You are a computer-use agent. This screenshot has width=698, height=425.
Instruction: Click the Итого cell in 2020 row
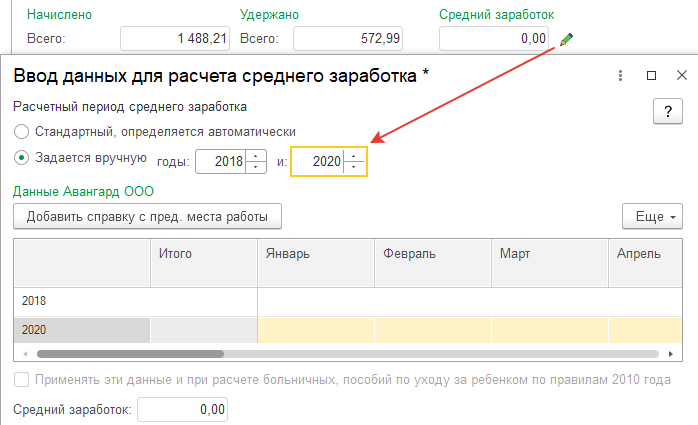[x=204, y=330]
